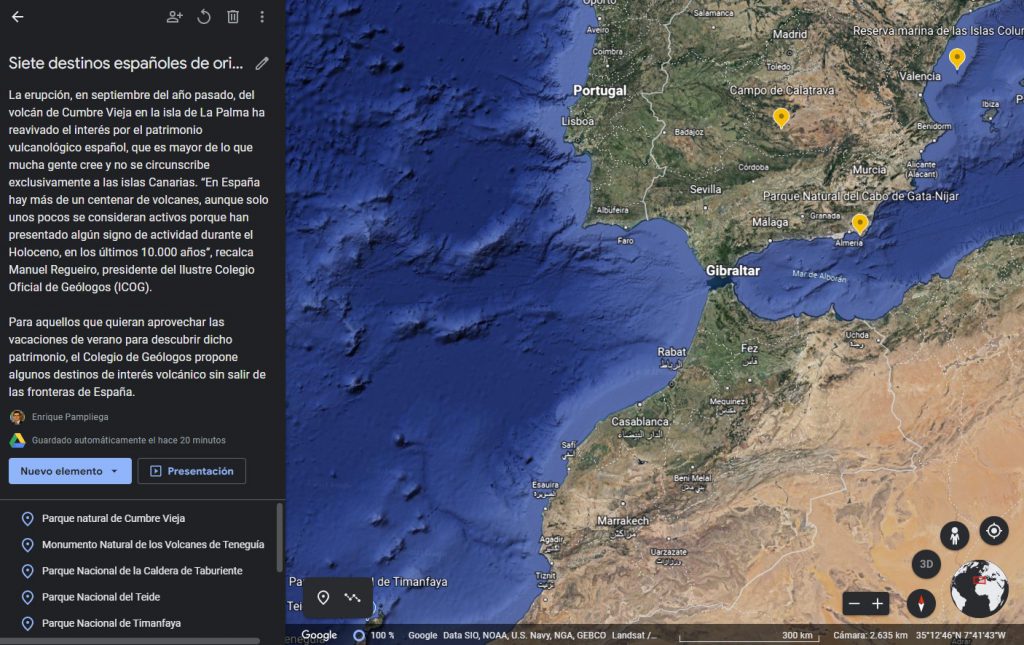The image size is (1024, 645).
Task: Zoom in with the plus button
Action: [x=878, y=604]
